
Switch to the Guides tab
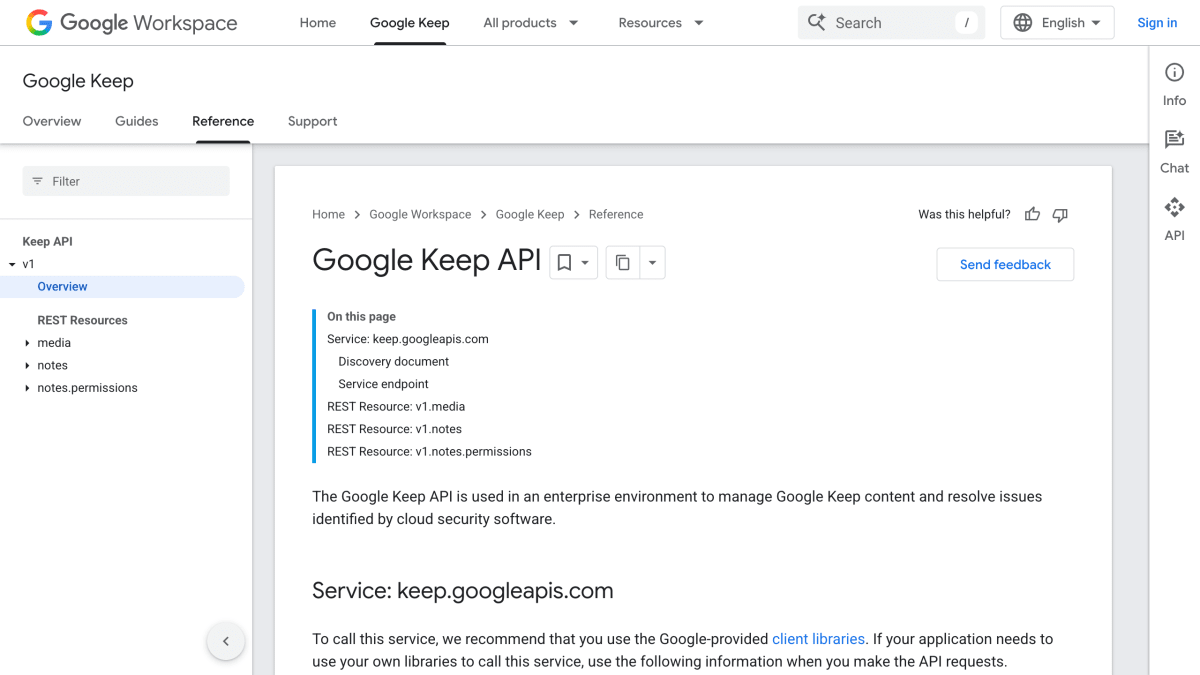click(x=137, y=121)
